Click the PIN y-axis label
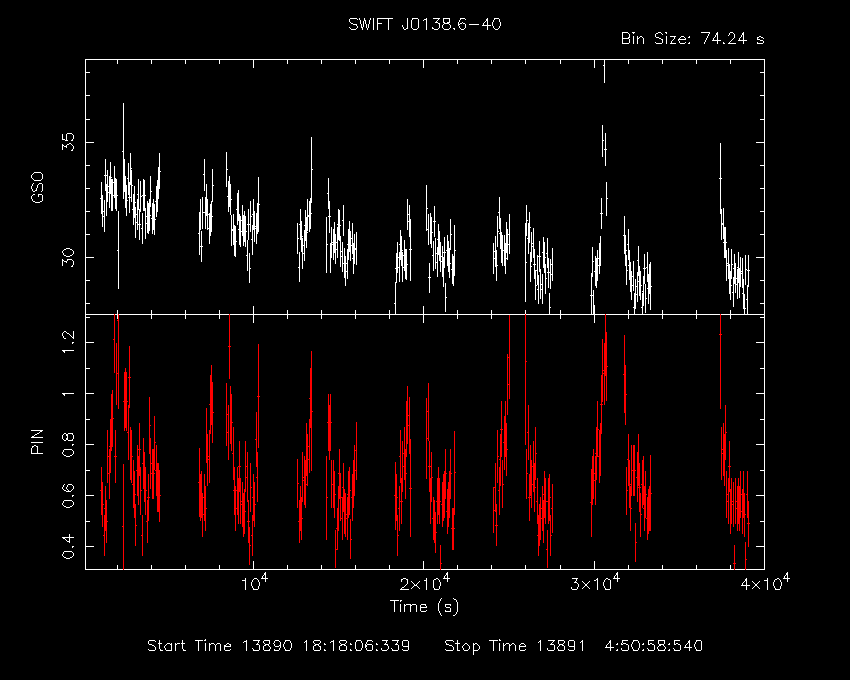This screenshot has width=850, height=680. click(37, 441)
